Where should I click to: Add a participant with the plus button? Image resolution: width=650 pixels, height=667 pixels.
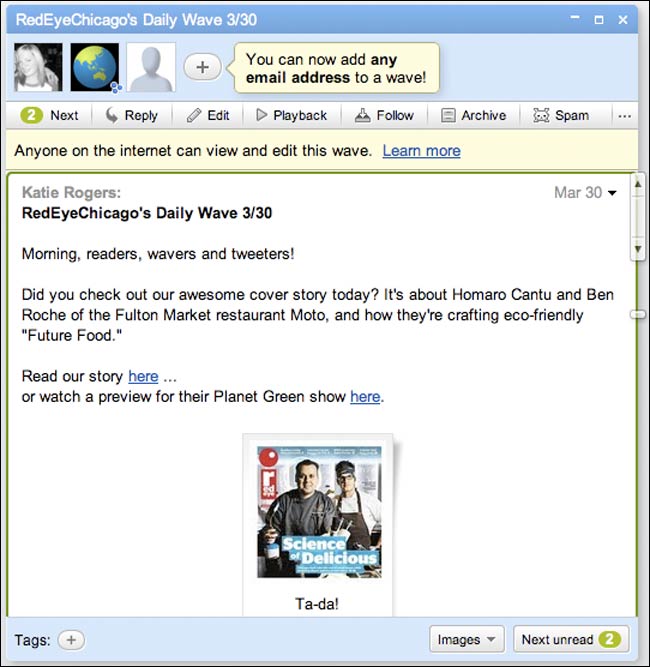[x=202, y=67]
